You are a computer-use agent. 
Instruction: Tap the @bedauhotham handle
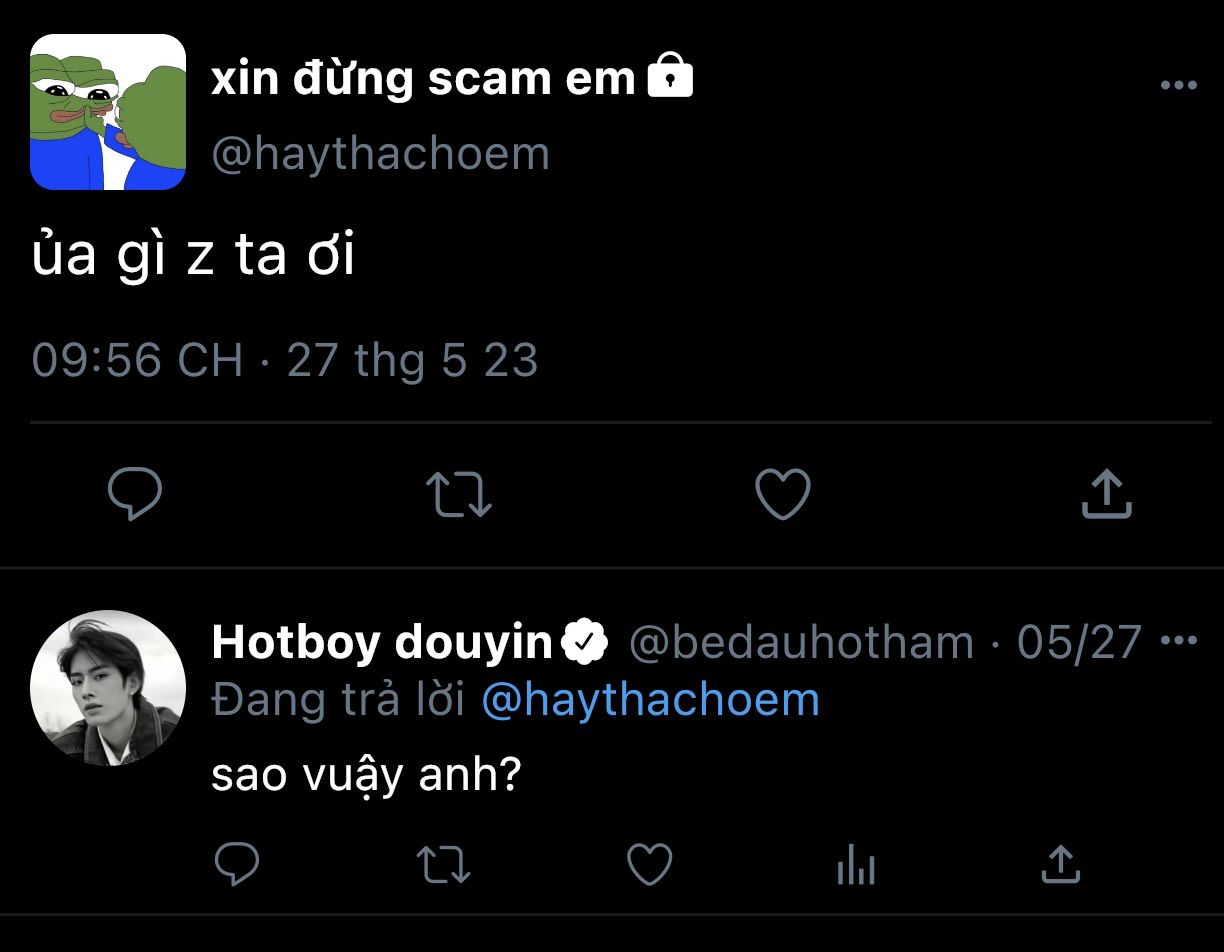(801, 642)
